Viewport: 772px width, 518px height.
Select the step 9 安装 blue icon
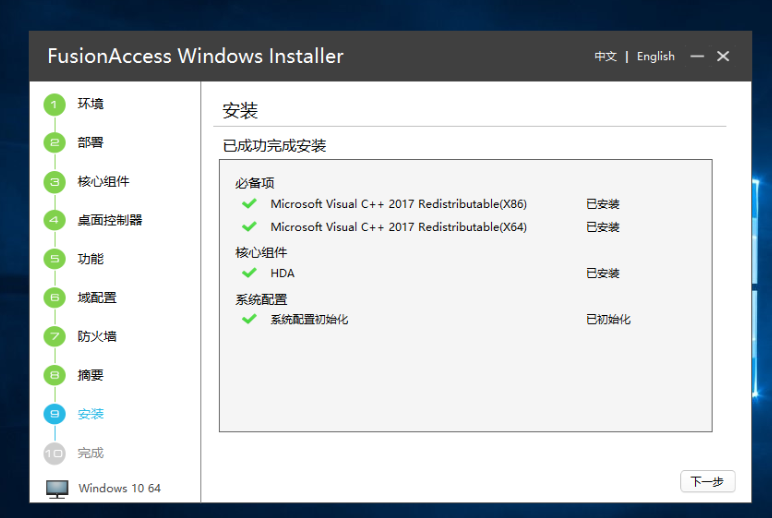[54, 414]
